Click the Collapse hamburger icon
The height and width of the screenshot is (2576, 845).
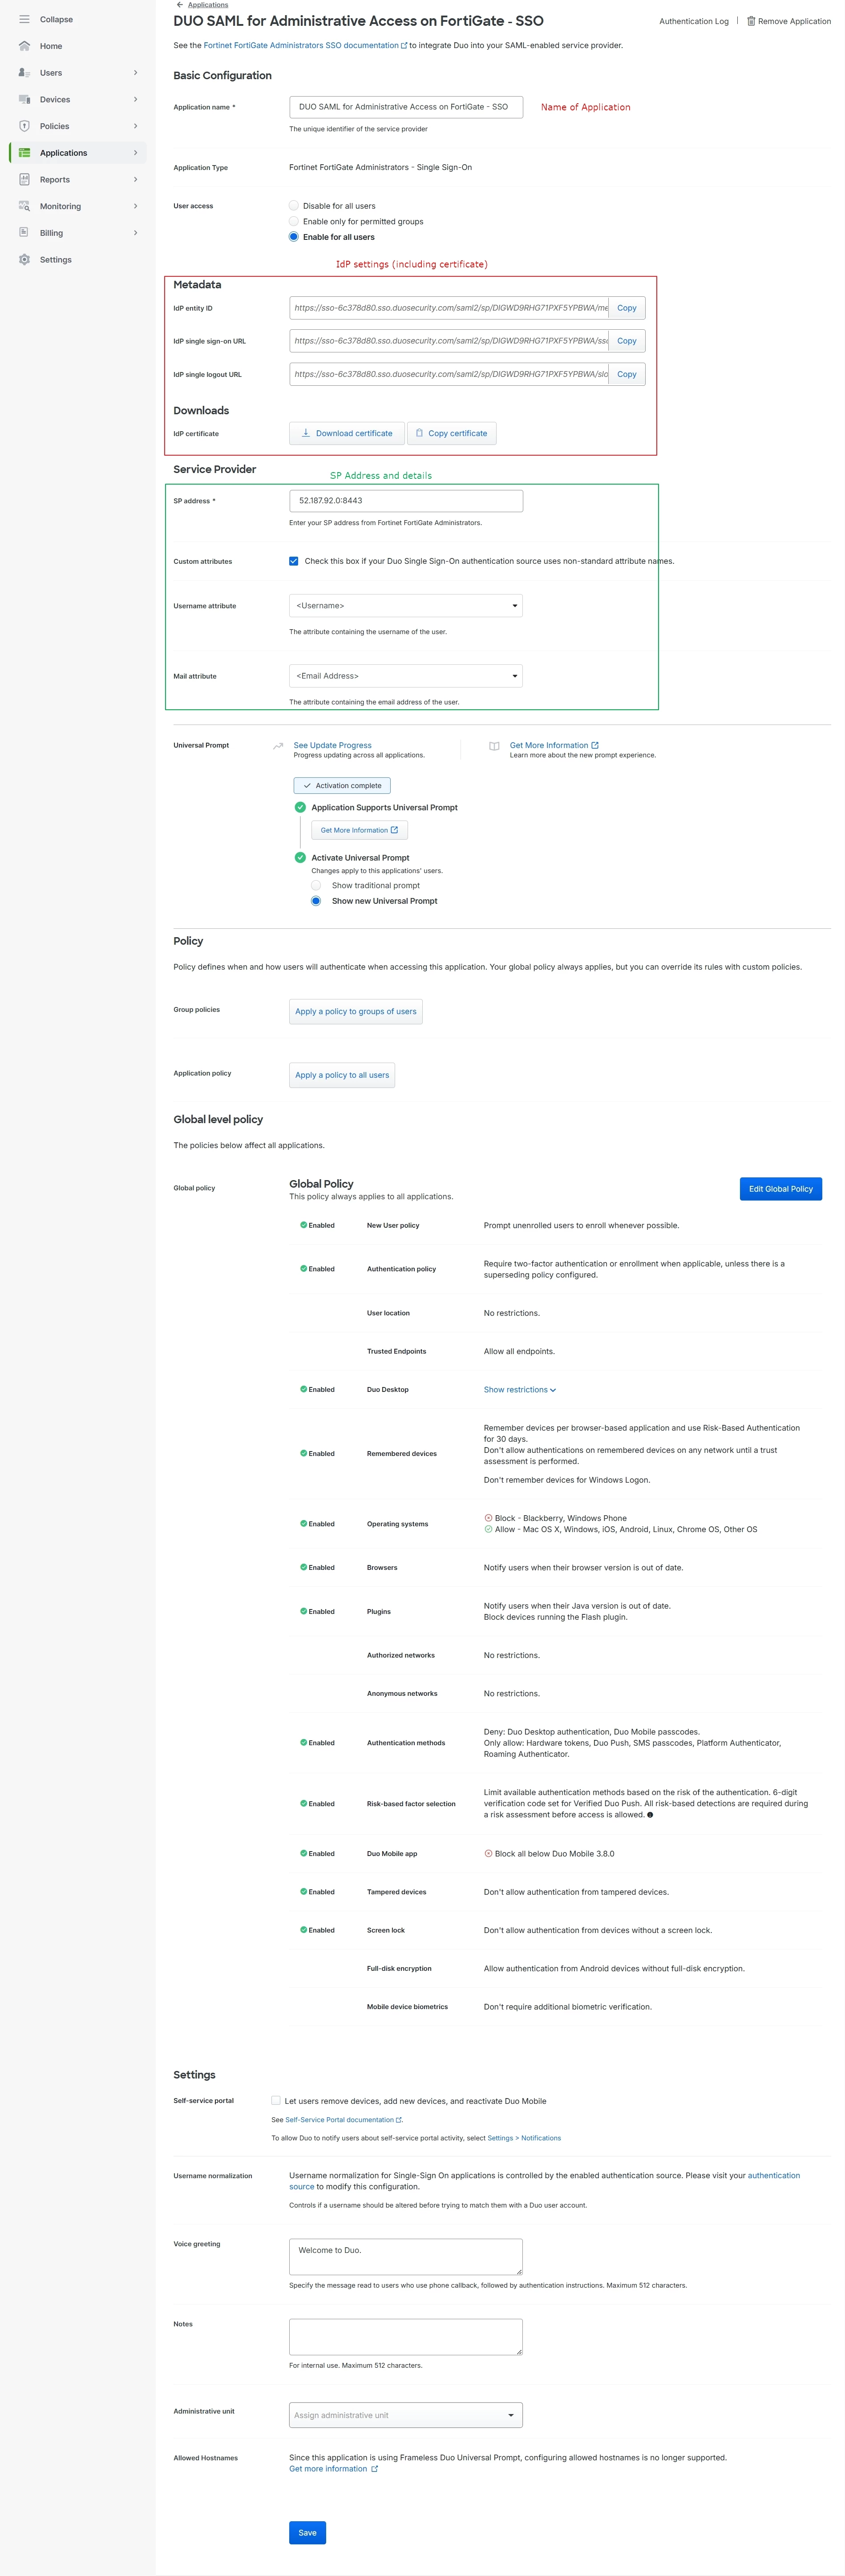point(24,19)
